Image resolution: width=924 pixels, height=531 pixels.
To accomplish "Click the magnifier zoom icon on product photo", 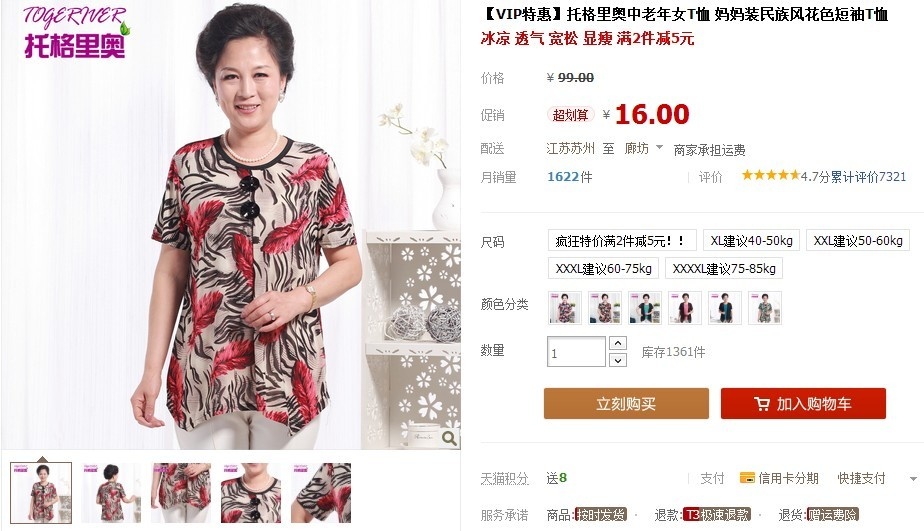I will click(x=449, y=438).
